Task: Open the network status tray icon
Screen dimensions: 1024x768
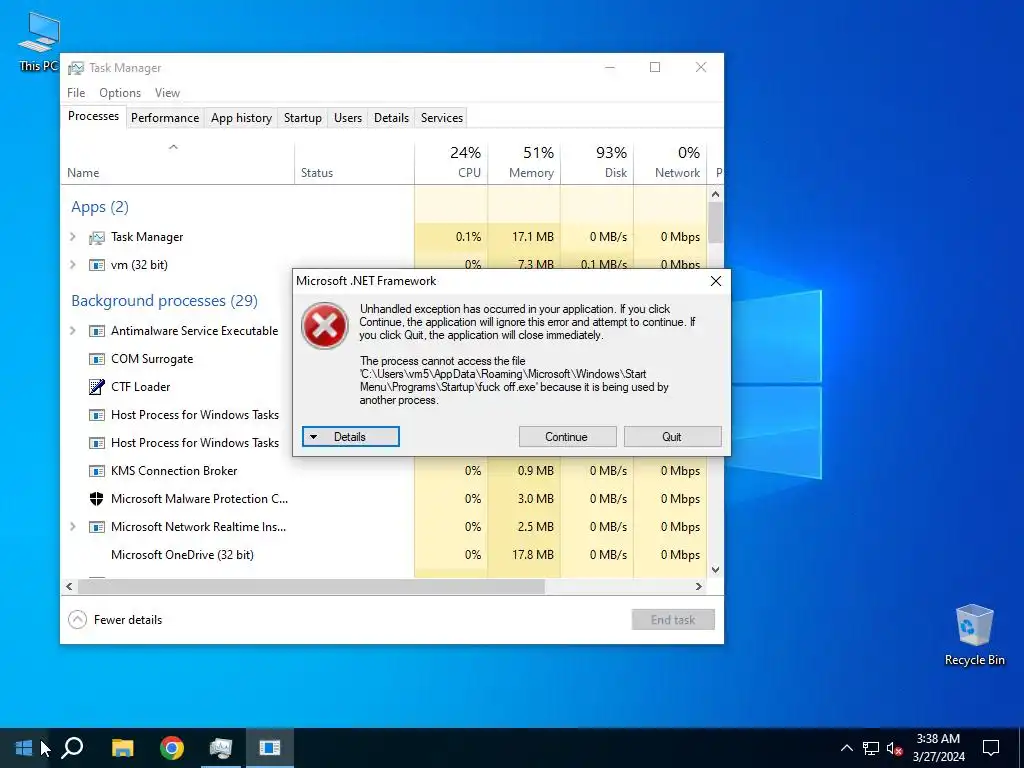Action: [871, 748]
